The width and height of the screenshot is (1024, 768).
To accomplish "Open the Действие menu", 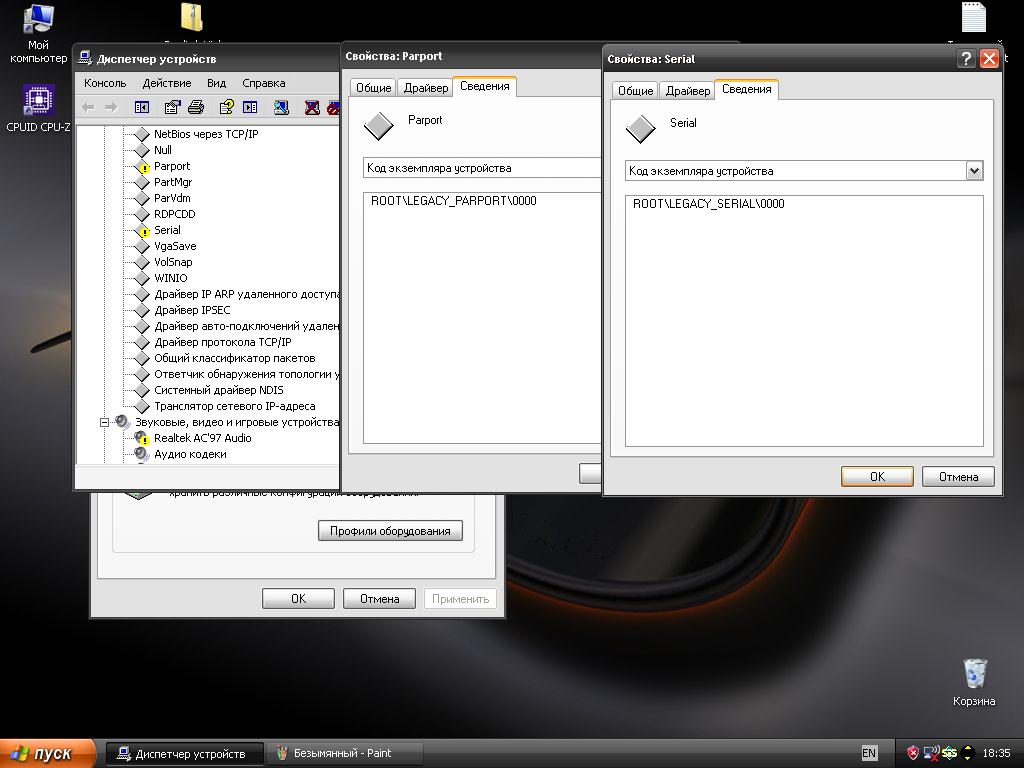I will [x=166, y=83].
